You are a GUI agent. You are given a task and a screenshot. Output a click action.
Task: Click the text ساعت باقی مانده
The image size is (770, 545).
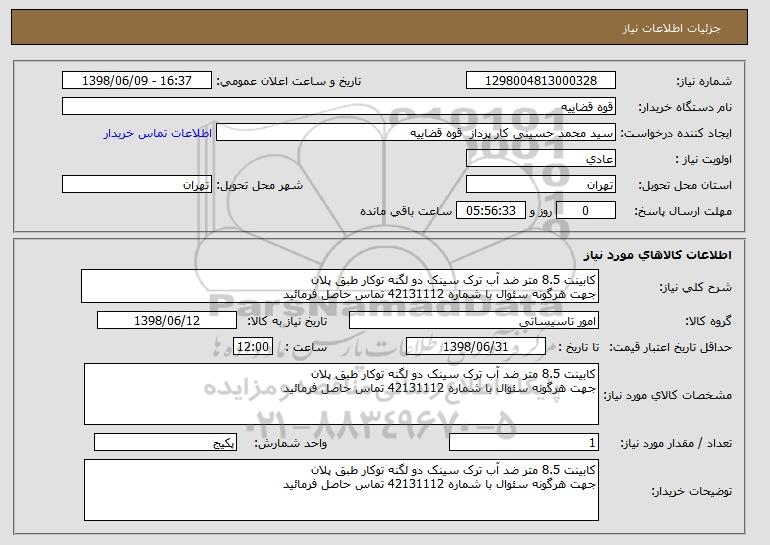(406, 211)
